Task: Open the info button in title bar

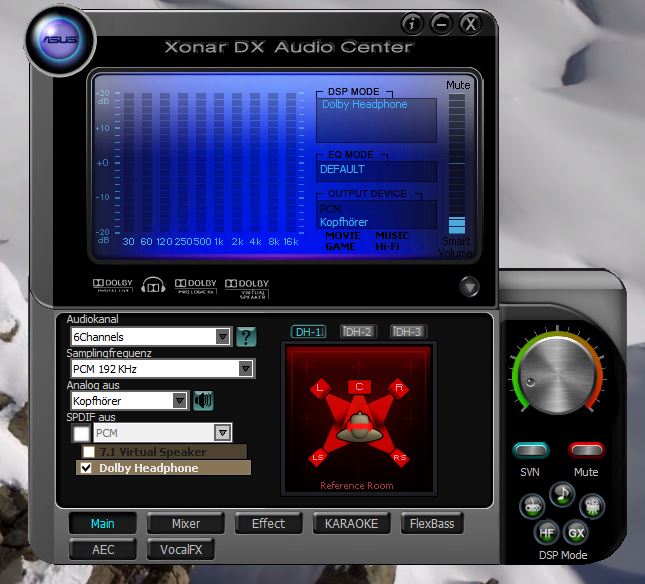Action: pos(412,24)
